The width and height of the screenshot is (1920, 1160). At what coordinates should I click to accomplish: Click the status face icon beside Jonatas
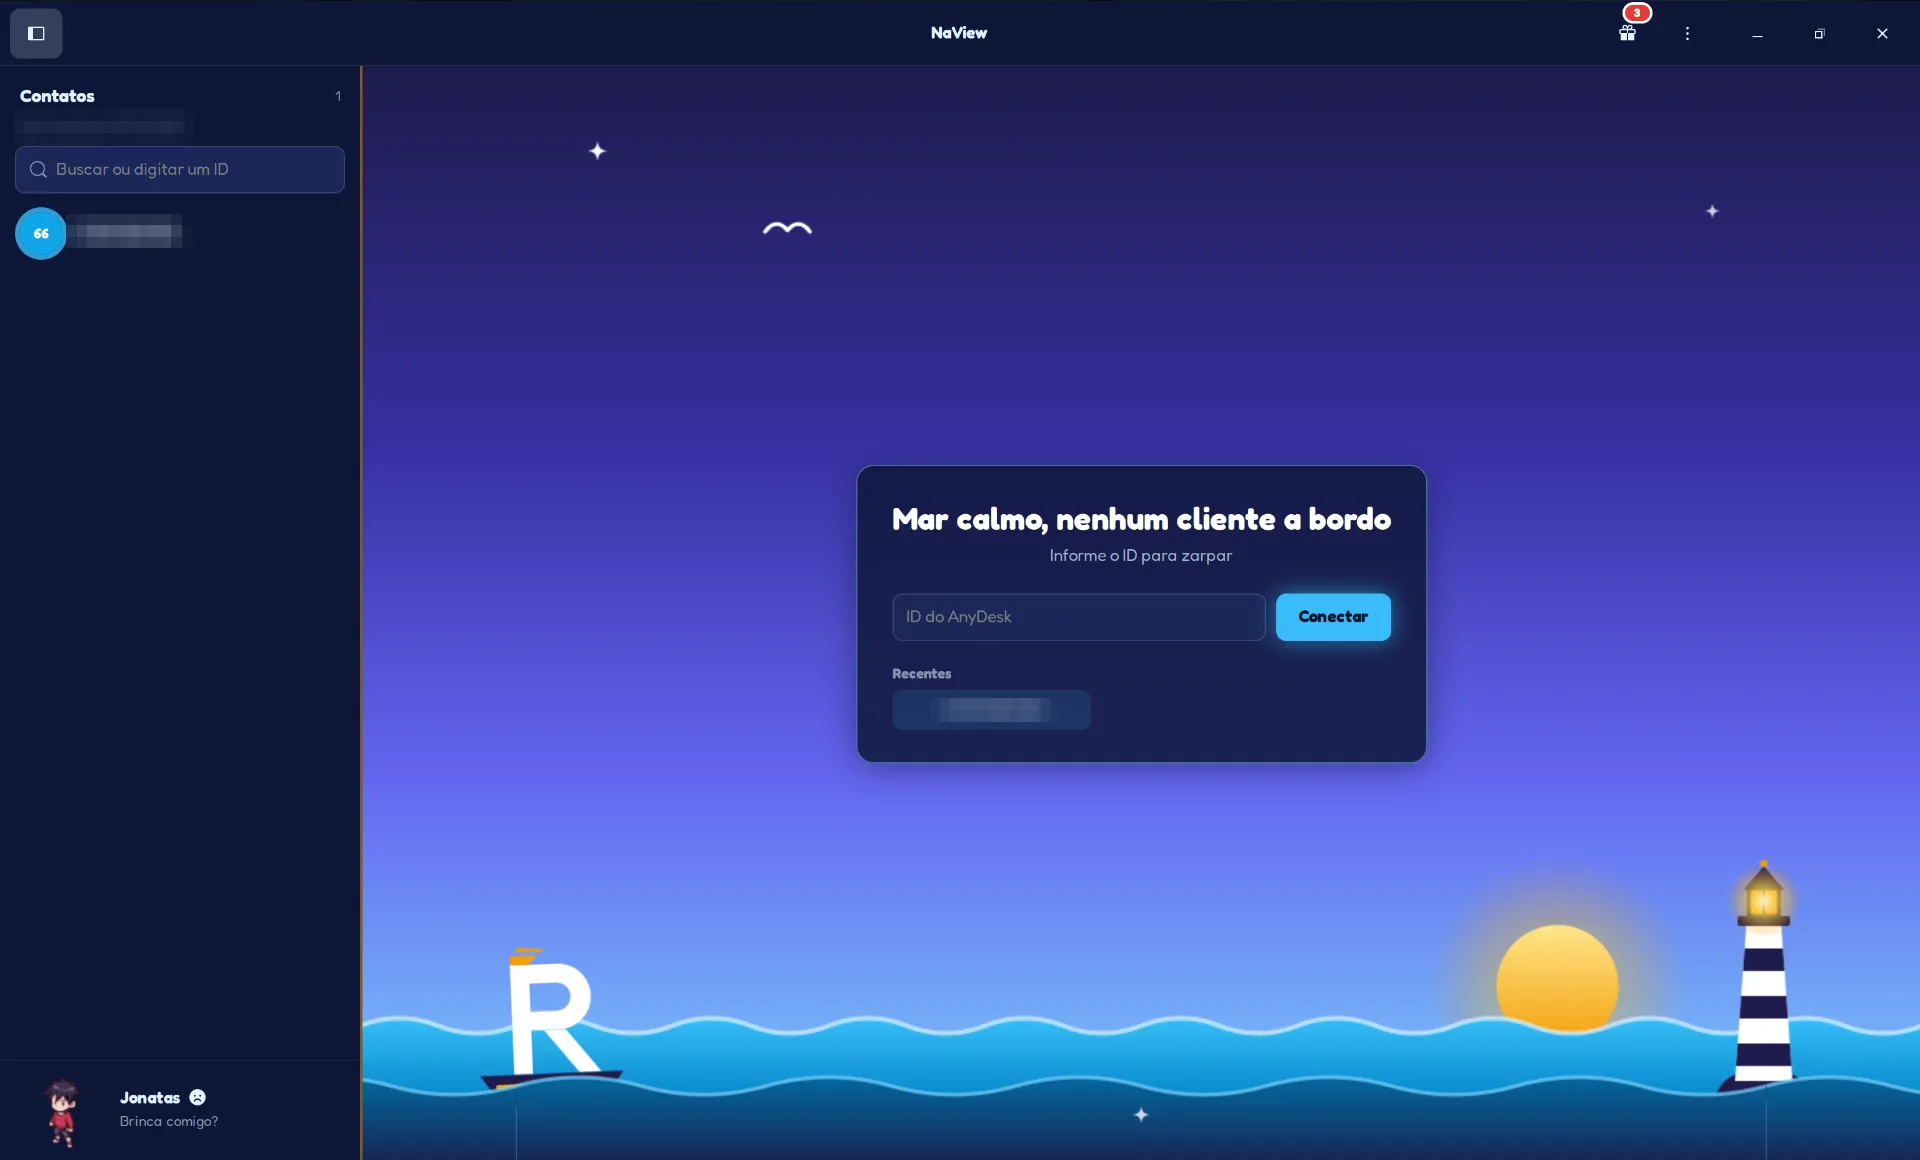[x=198, y=1097]
